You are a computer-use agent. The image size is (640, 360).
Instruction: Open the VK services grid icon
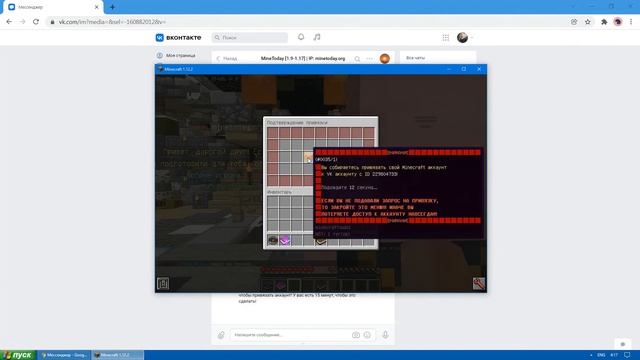tap(446, 38)
